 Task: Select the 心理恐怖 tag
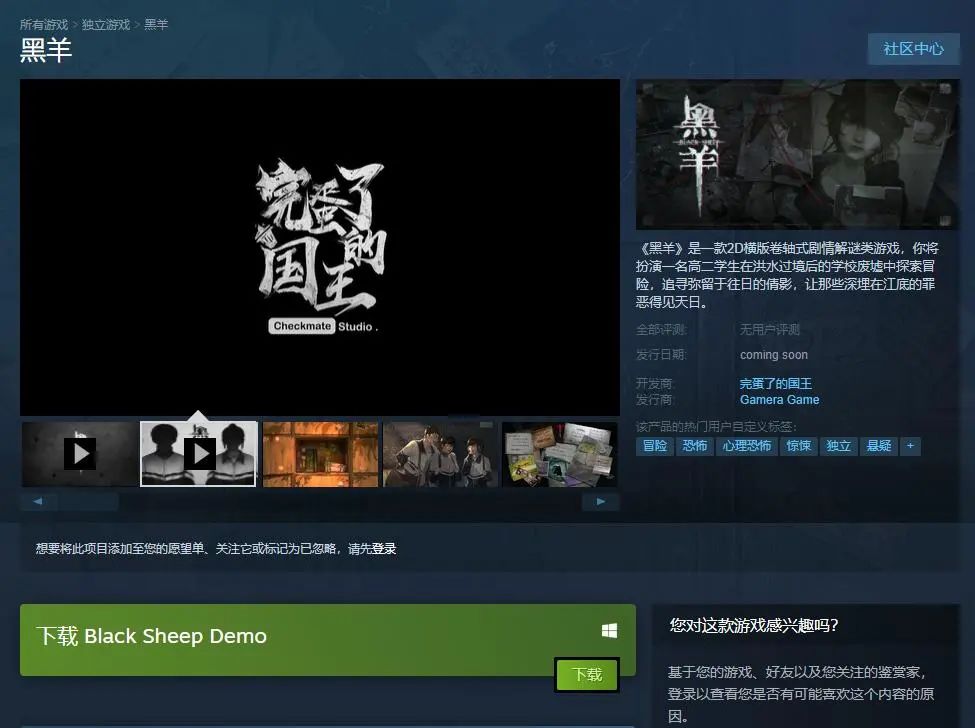[x=747, y=446]
